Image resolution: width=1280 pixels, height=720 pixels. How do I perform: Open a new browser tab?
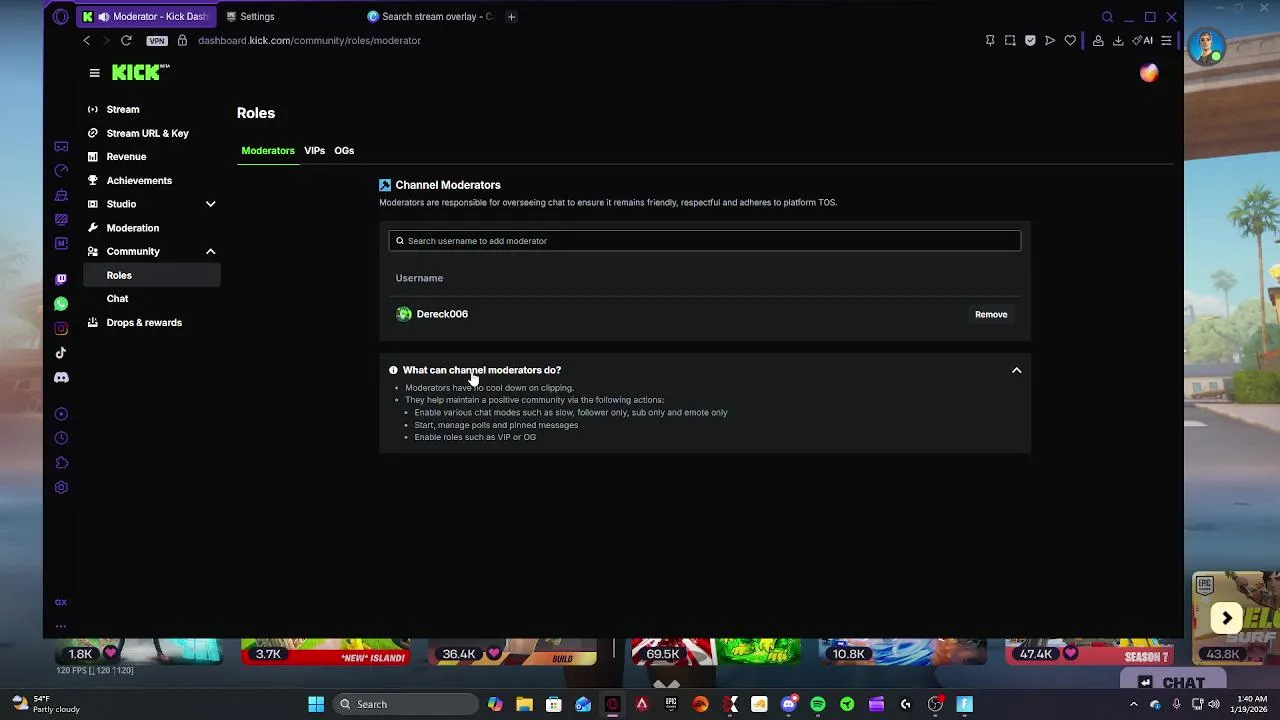pyautogui.click(x=511, y=17)
